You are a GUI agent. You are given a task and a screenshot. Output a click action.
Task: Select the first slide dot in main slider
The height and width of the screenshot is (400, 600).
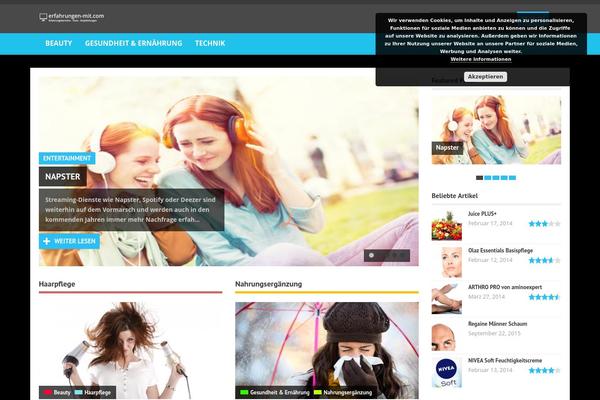point(371,255)
